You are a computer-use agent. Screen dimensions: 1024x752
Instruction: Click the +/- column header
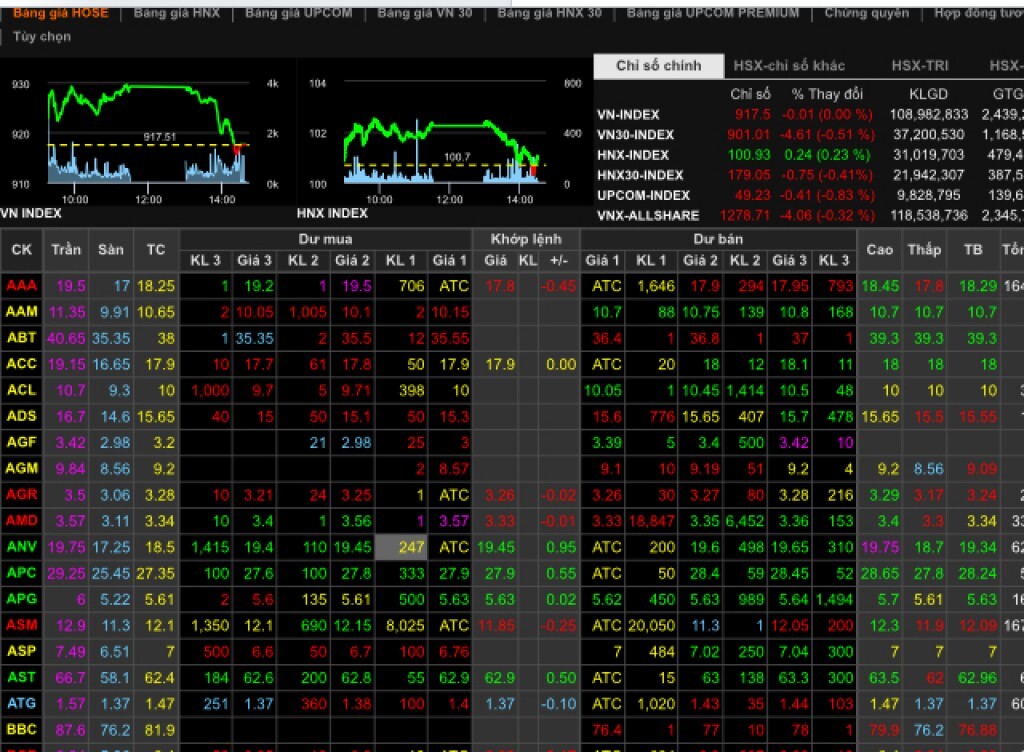(x=559, y=260)
